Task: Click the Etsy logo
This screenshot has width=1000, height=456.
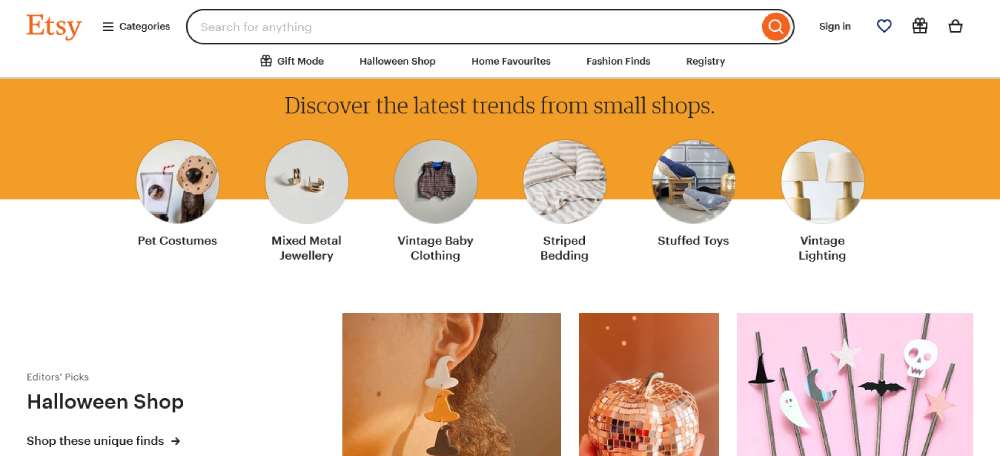Action: pyautogui.click(x=54, y=27)
